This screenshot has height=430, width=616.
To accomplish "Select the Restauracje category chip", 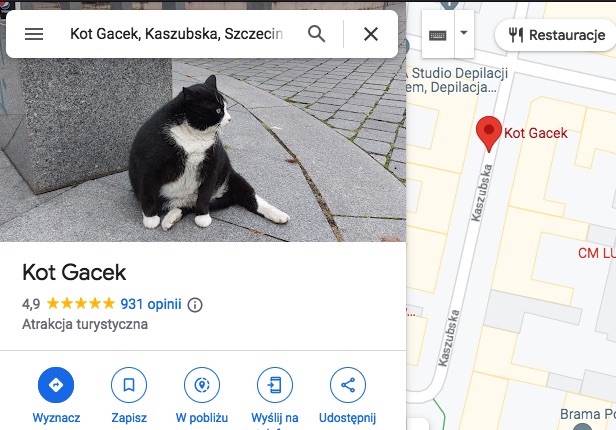I will (557, 35).
